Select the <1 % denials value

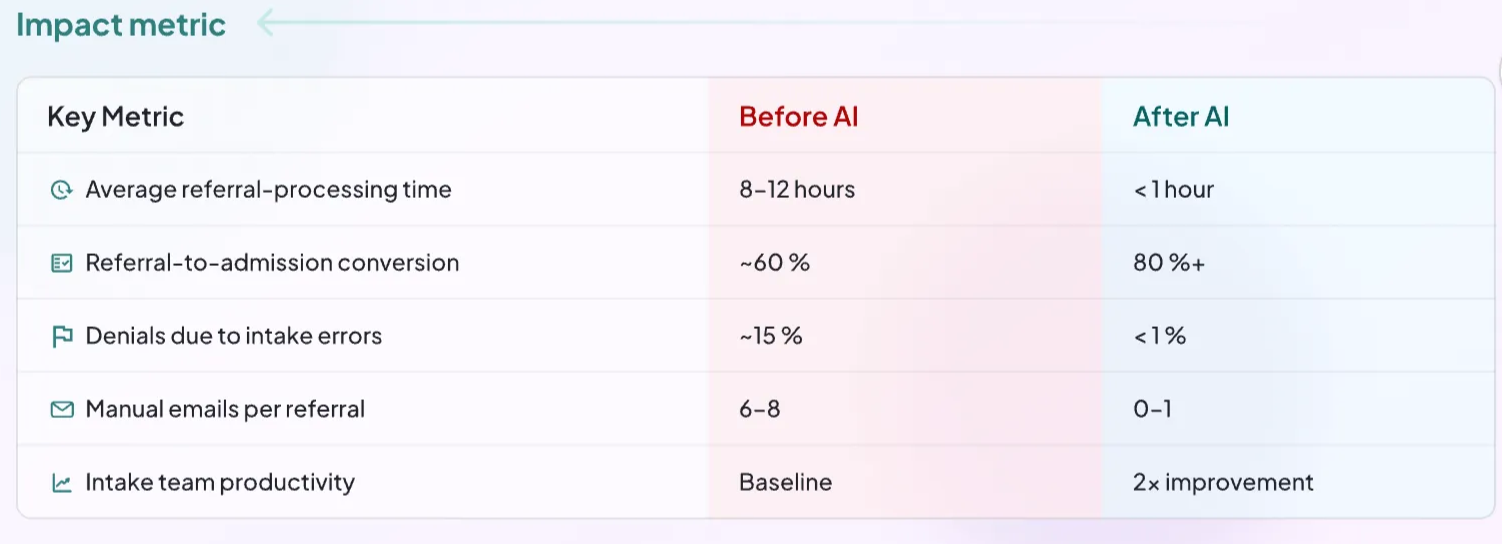tap(1160, 336)
